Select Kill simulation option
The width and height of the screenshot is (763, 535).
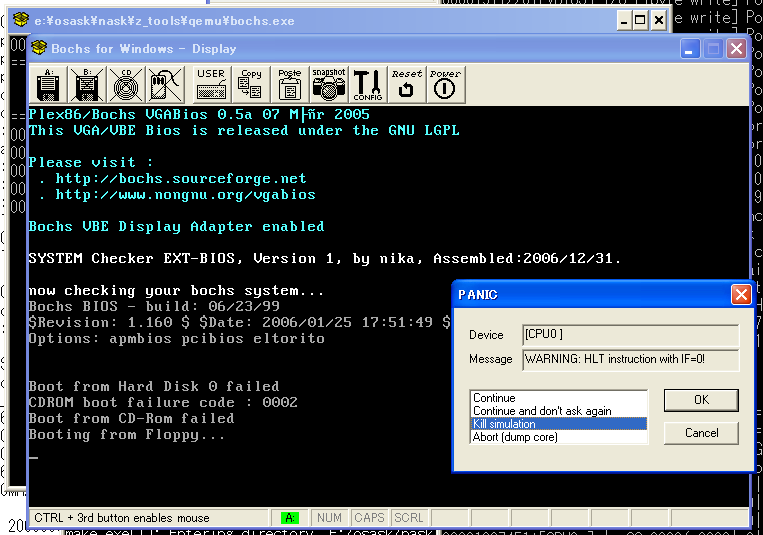559,424
